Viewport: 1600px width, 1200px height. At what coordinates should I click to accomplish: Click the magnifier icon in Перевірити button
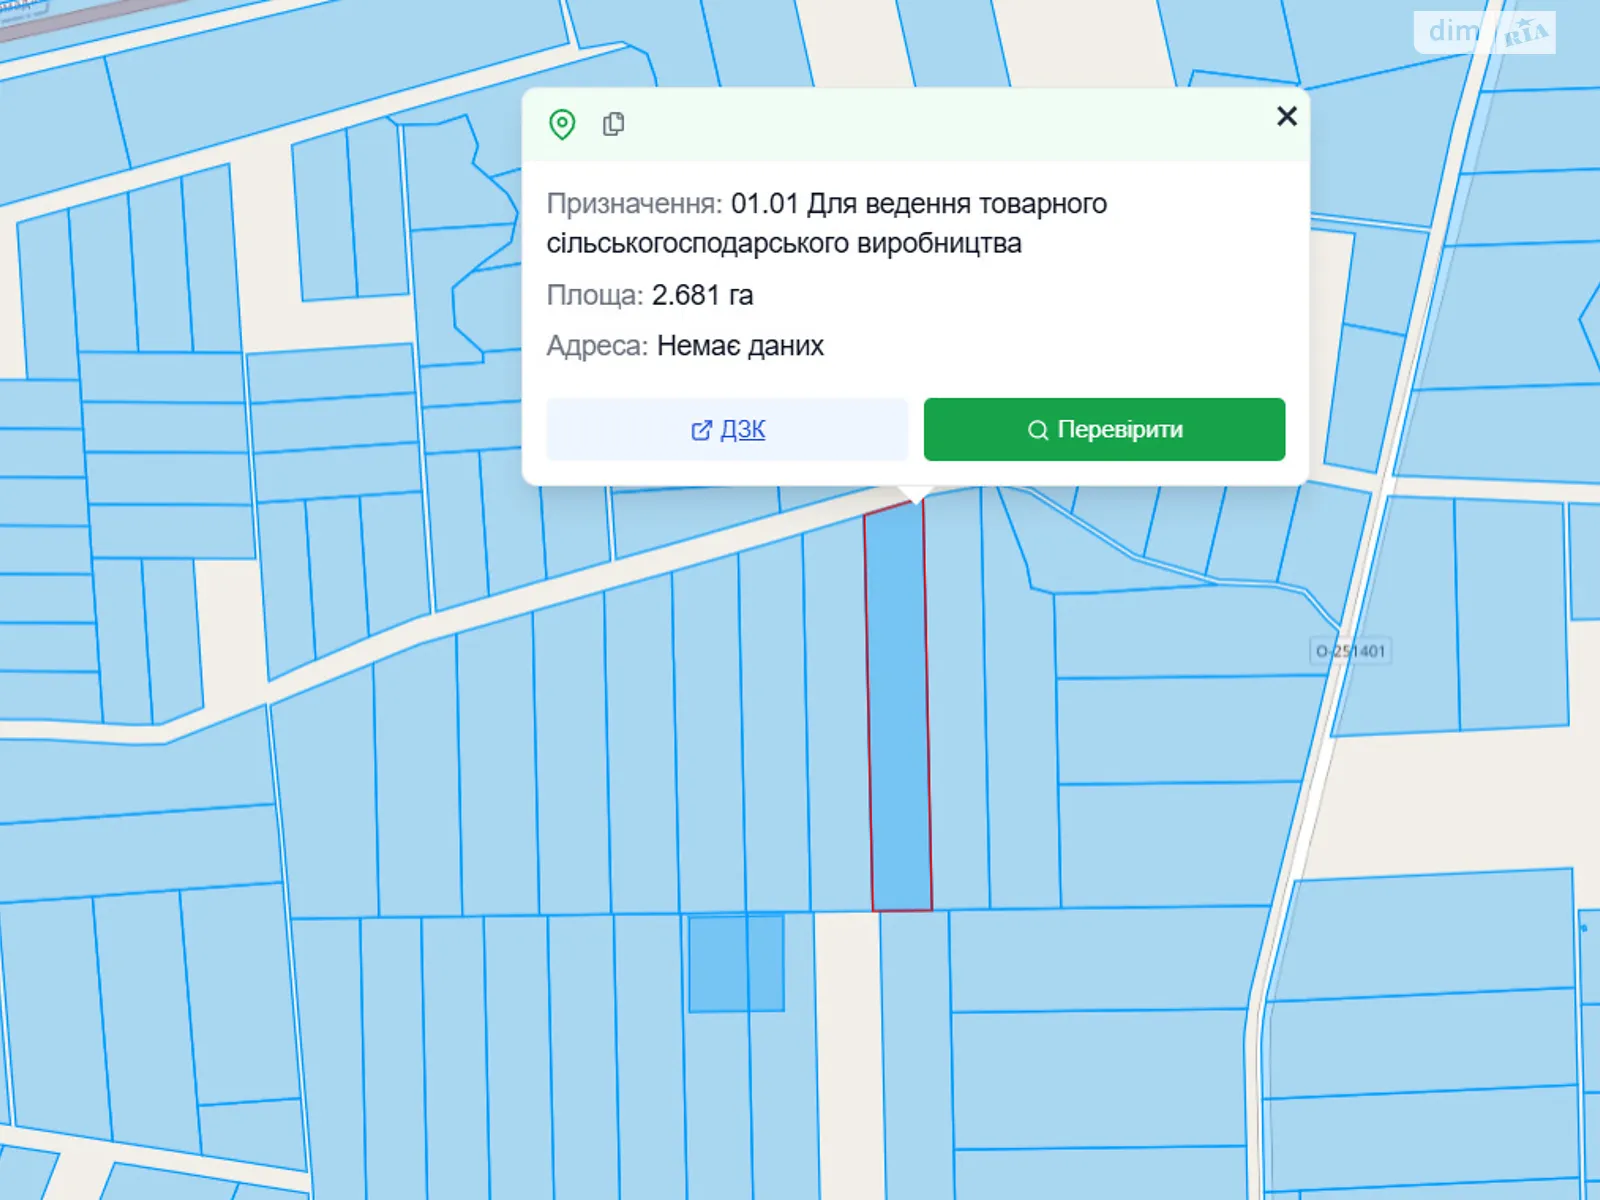(1038, 430)
